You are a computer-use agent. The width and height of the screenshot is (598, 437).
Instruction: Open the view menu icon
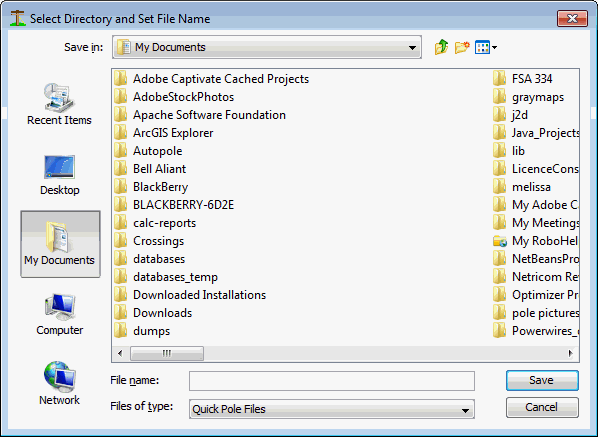tap(482, 48)
